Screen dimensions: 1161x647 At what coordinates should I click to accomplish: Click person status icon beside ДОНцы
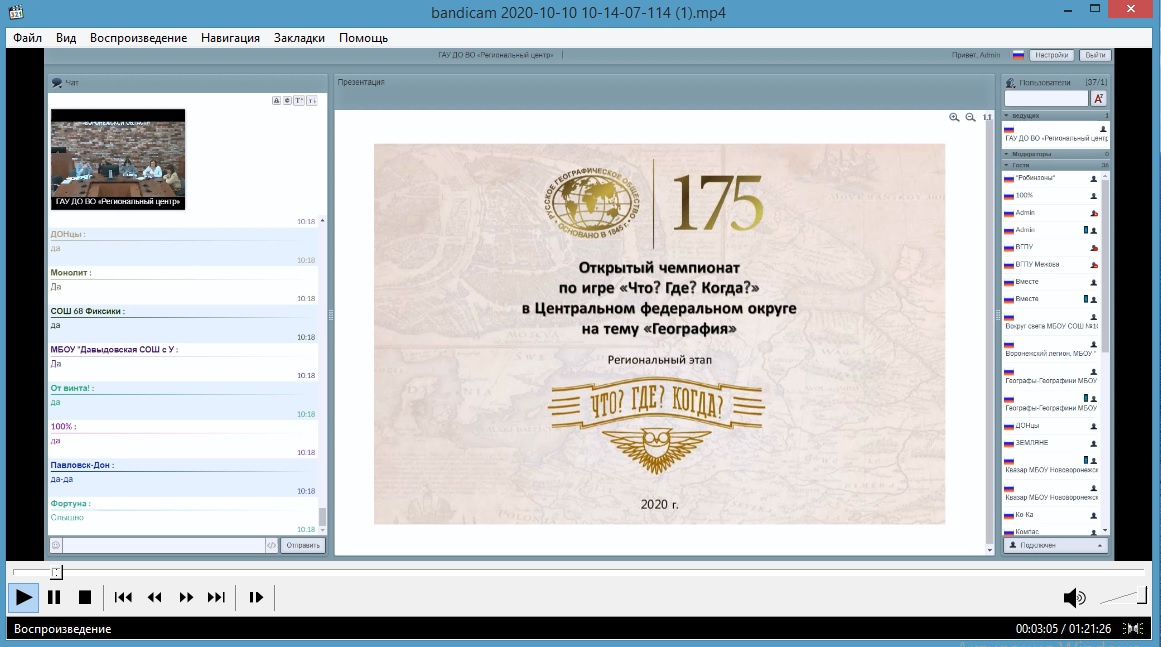pyautogui.click(x=1094, y=426)
